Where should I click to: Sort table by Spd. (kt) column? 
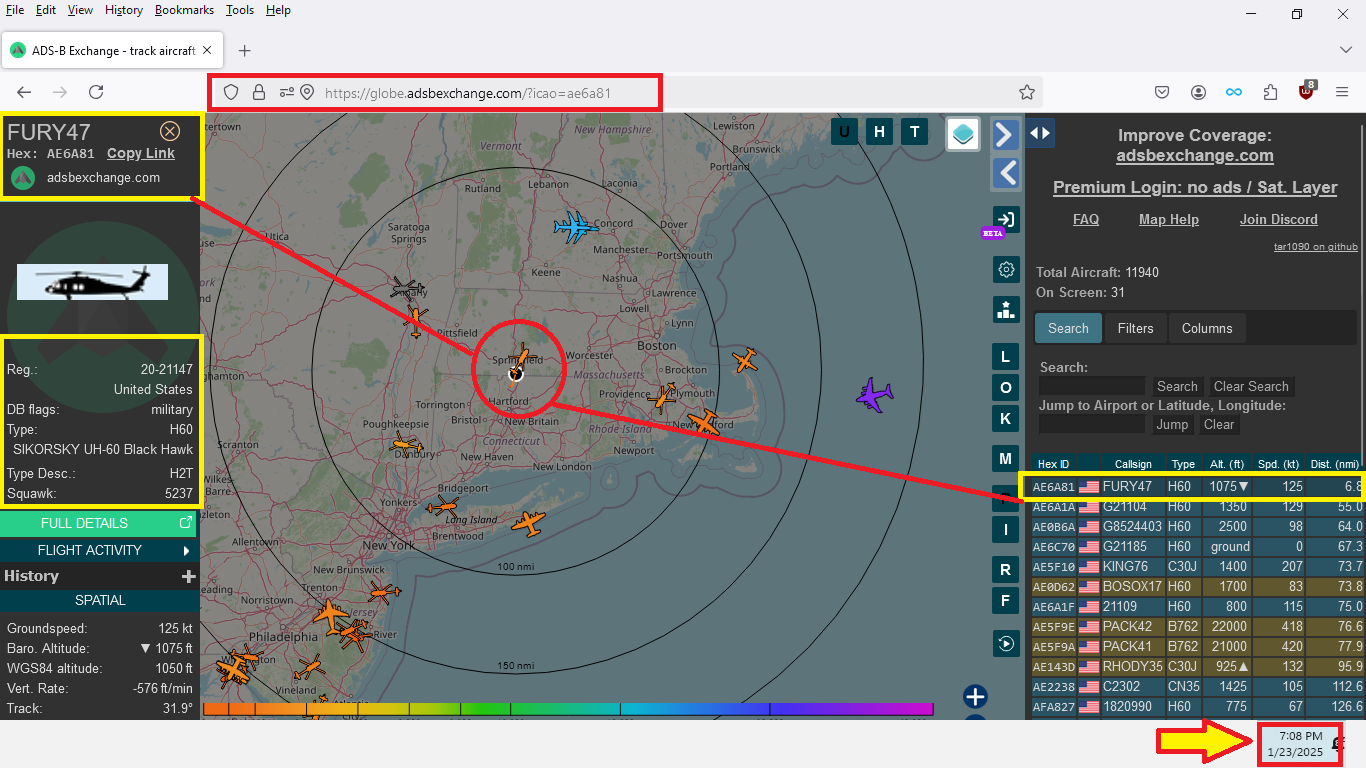click(1279, 464)
